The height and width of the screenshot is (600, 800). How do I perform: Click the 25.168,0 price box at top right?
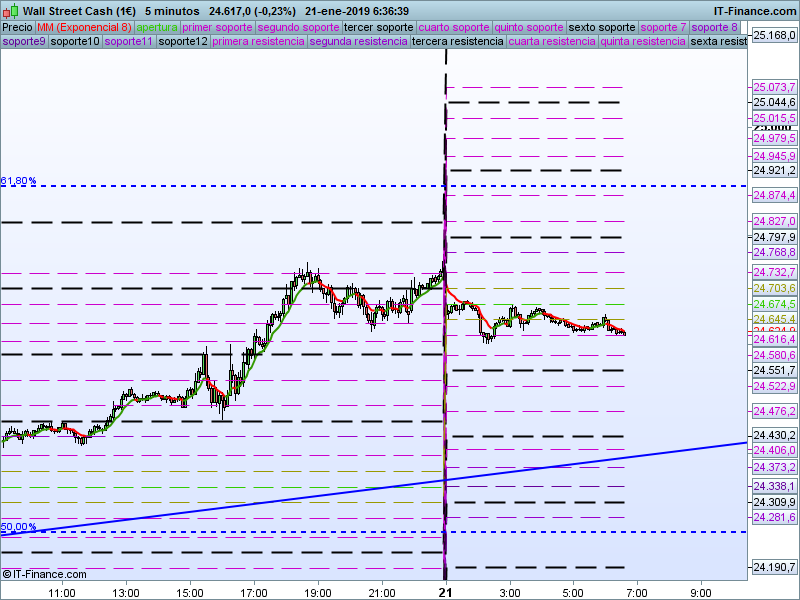pyautogui.click(x=773, y=35)
